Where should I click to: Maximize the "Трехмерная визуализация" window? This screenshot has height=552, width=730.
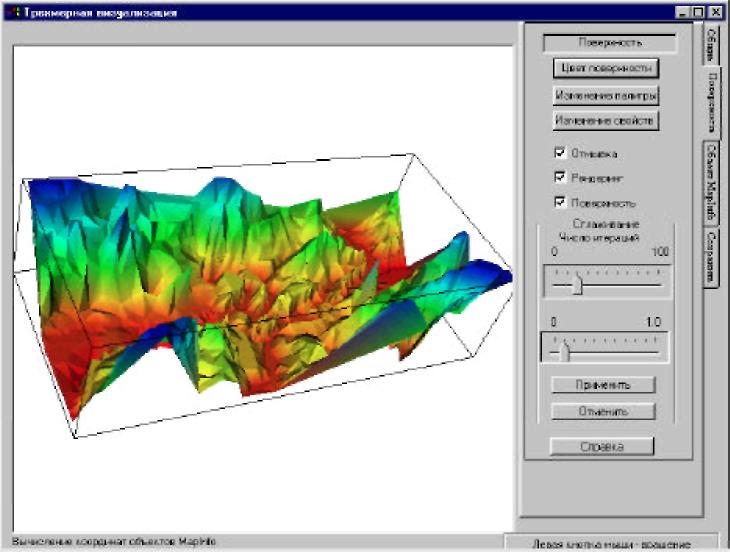698,13
